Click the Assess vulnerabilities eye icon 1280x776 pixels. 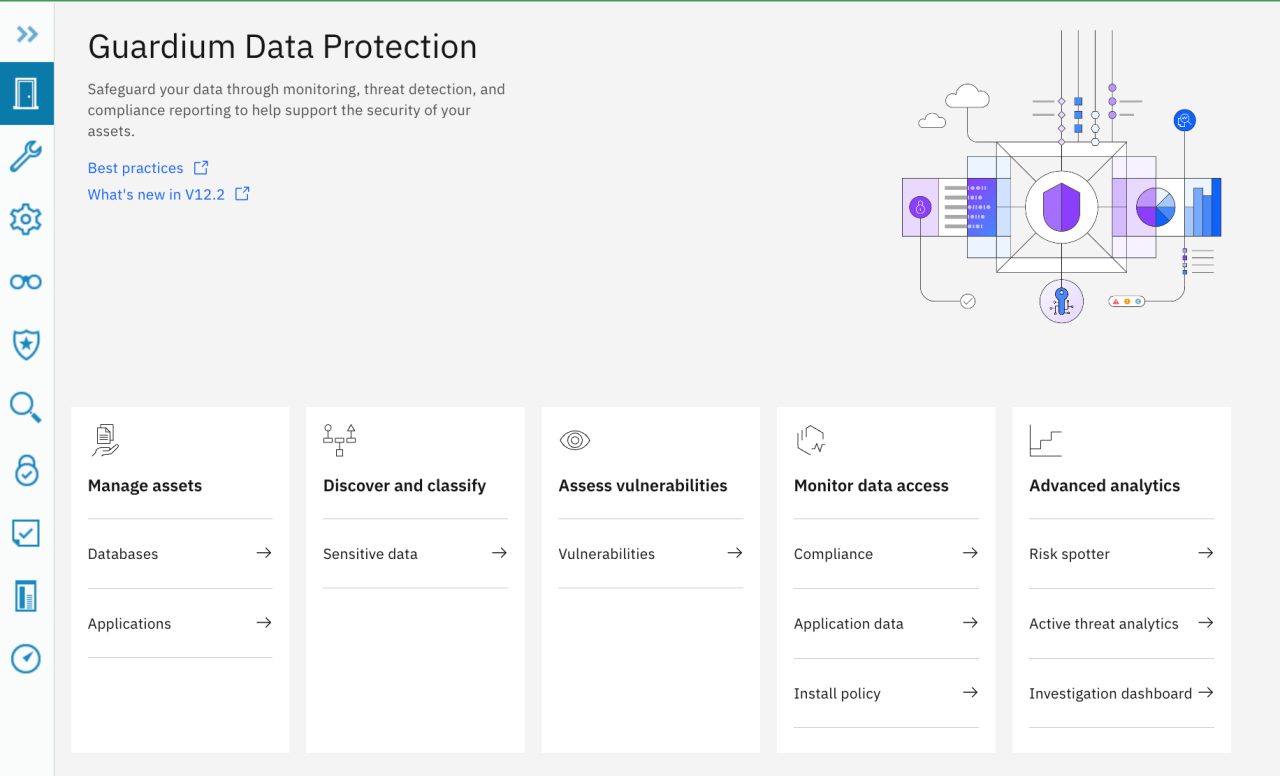click(575, 440)
